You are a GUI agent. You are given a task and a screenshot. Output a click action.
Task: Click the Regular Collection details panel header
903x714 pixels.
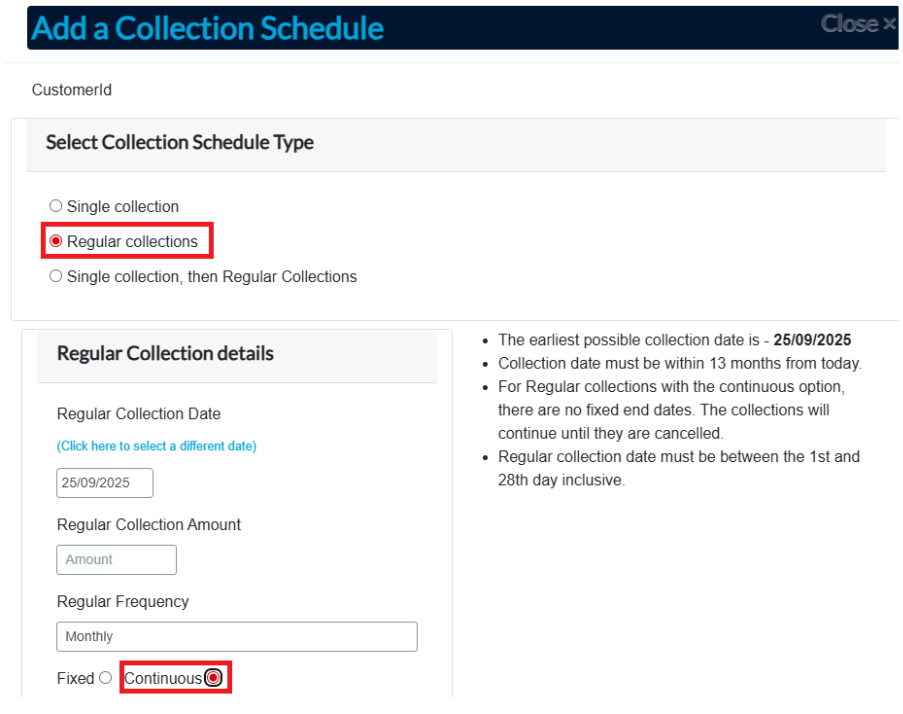click(x=165, y=354)
